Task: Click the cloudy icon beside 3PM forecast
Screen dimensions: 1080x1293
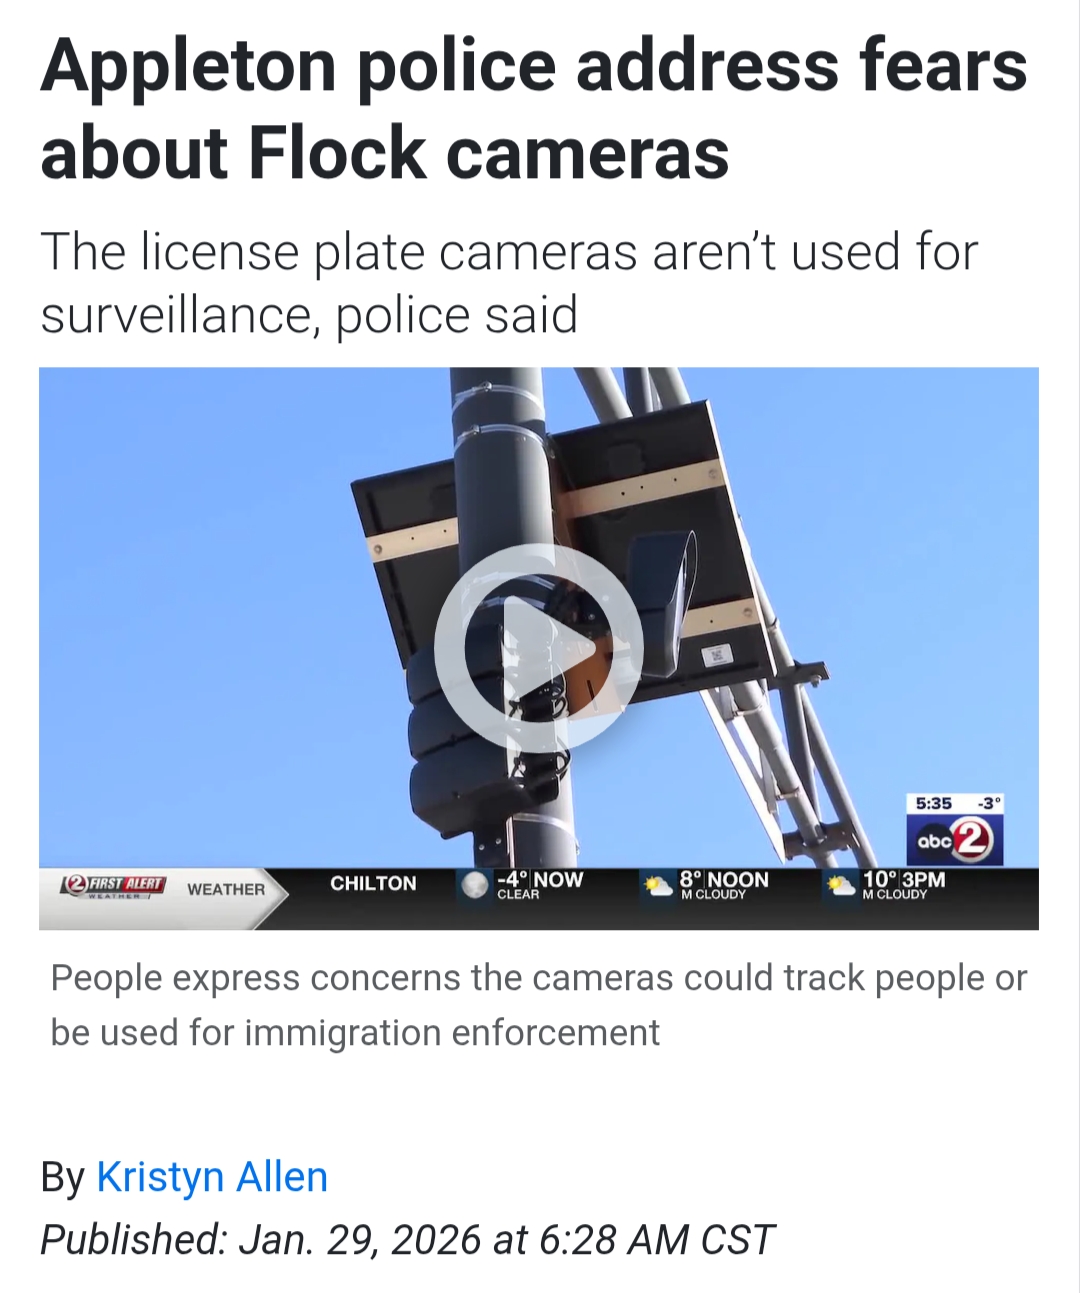Action: (840, 886)
